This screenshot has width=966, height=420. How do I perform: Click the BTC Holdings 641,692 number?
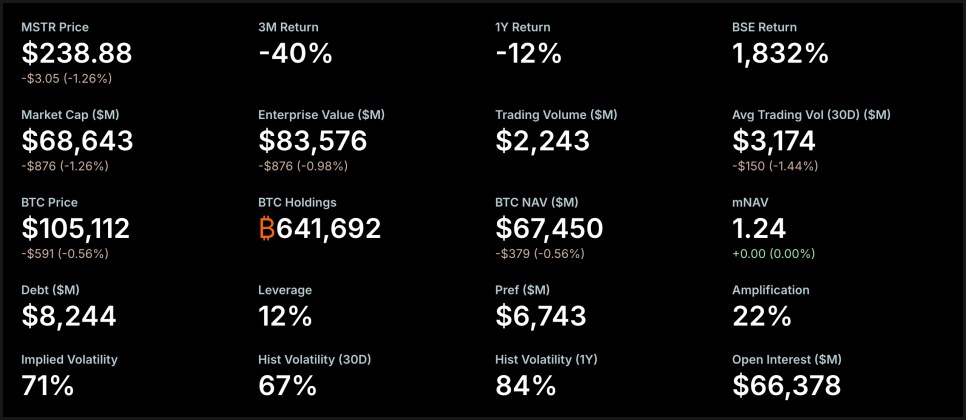point(329,229)
